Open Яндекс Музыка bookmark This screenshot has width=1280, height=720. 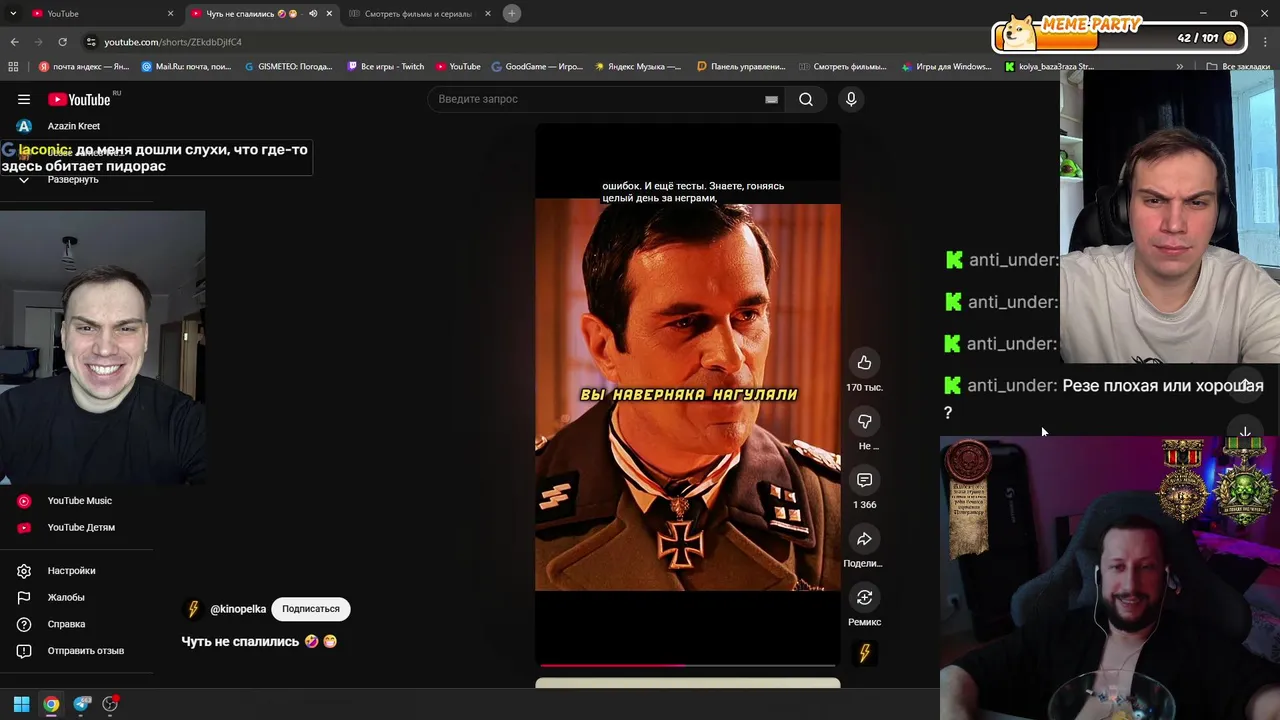point(638,67)
